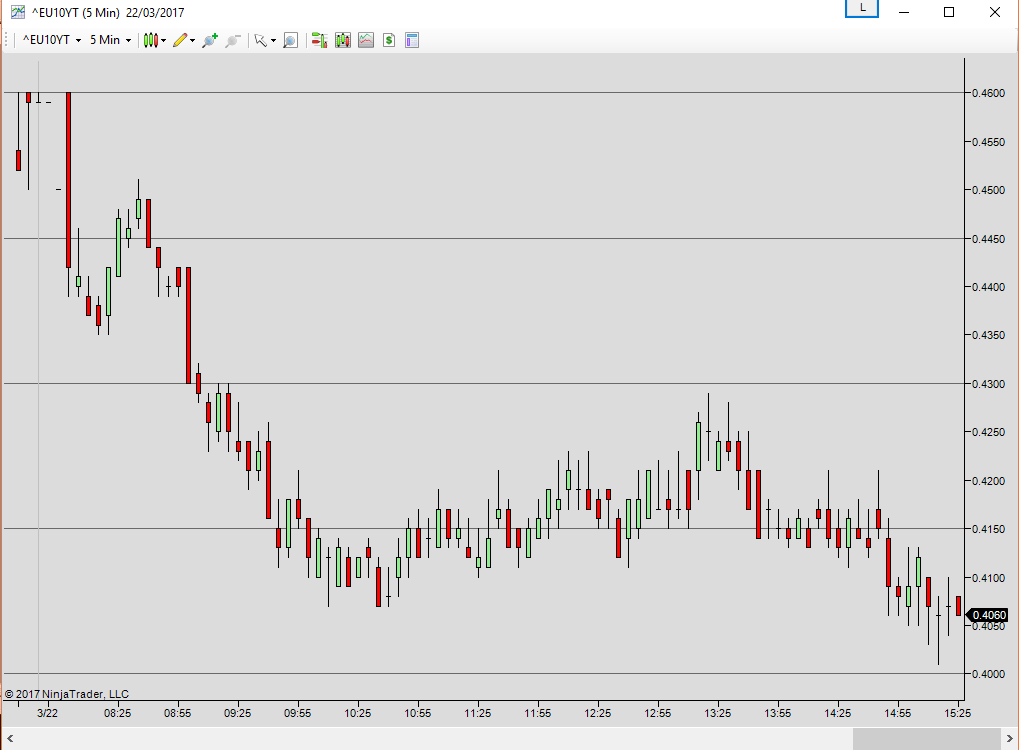1019x750 pixels.
Task: Click the 0.4000 price axis label
Action: tap(988, 674)
